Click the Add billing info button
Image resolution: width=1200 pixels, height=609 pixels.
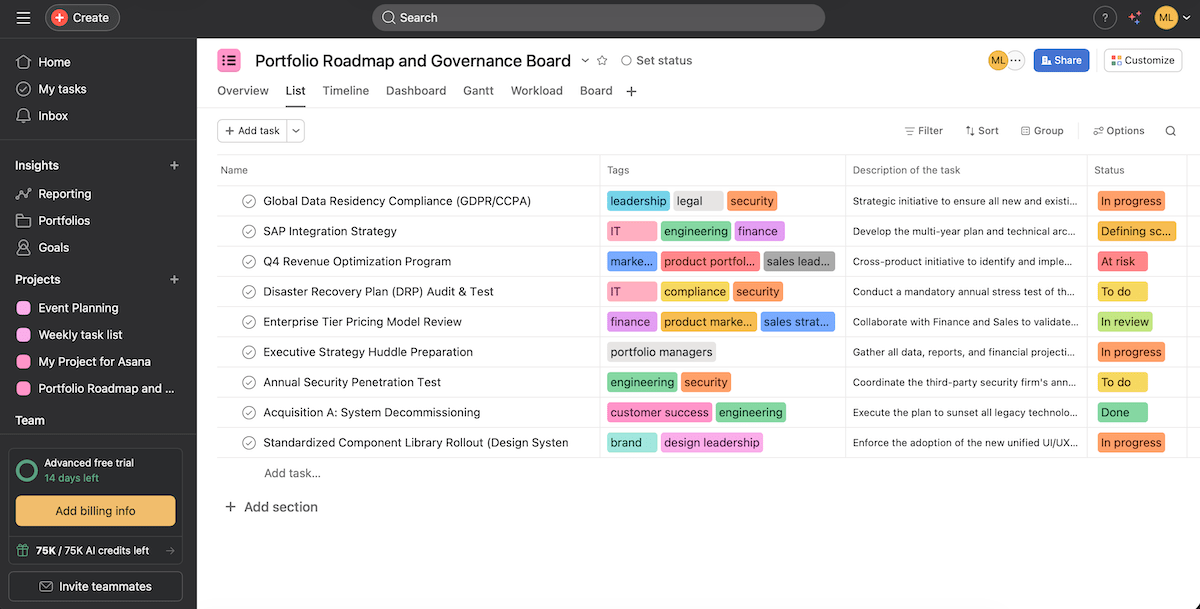click(x=95, y=511)
